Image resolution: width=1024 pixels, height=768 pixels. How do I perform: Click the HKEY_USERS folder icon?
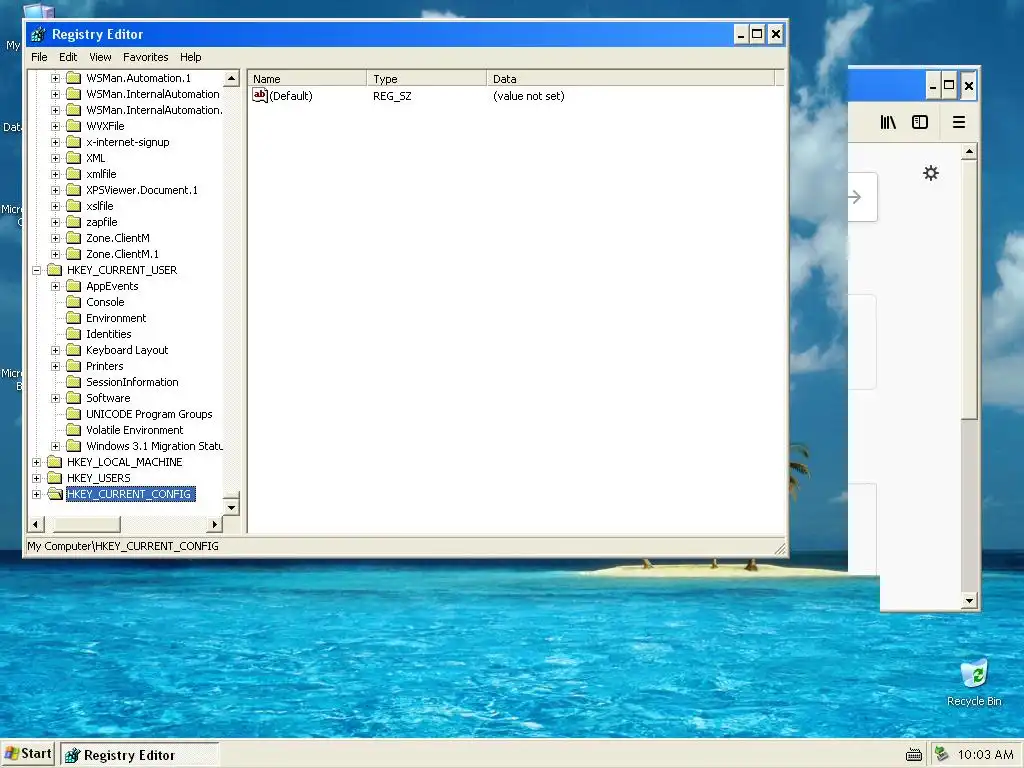pyautogui.click(x=55, y=478)
